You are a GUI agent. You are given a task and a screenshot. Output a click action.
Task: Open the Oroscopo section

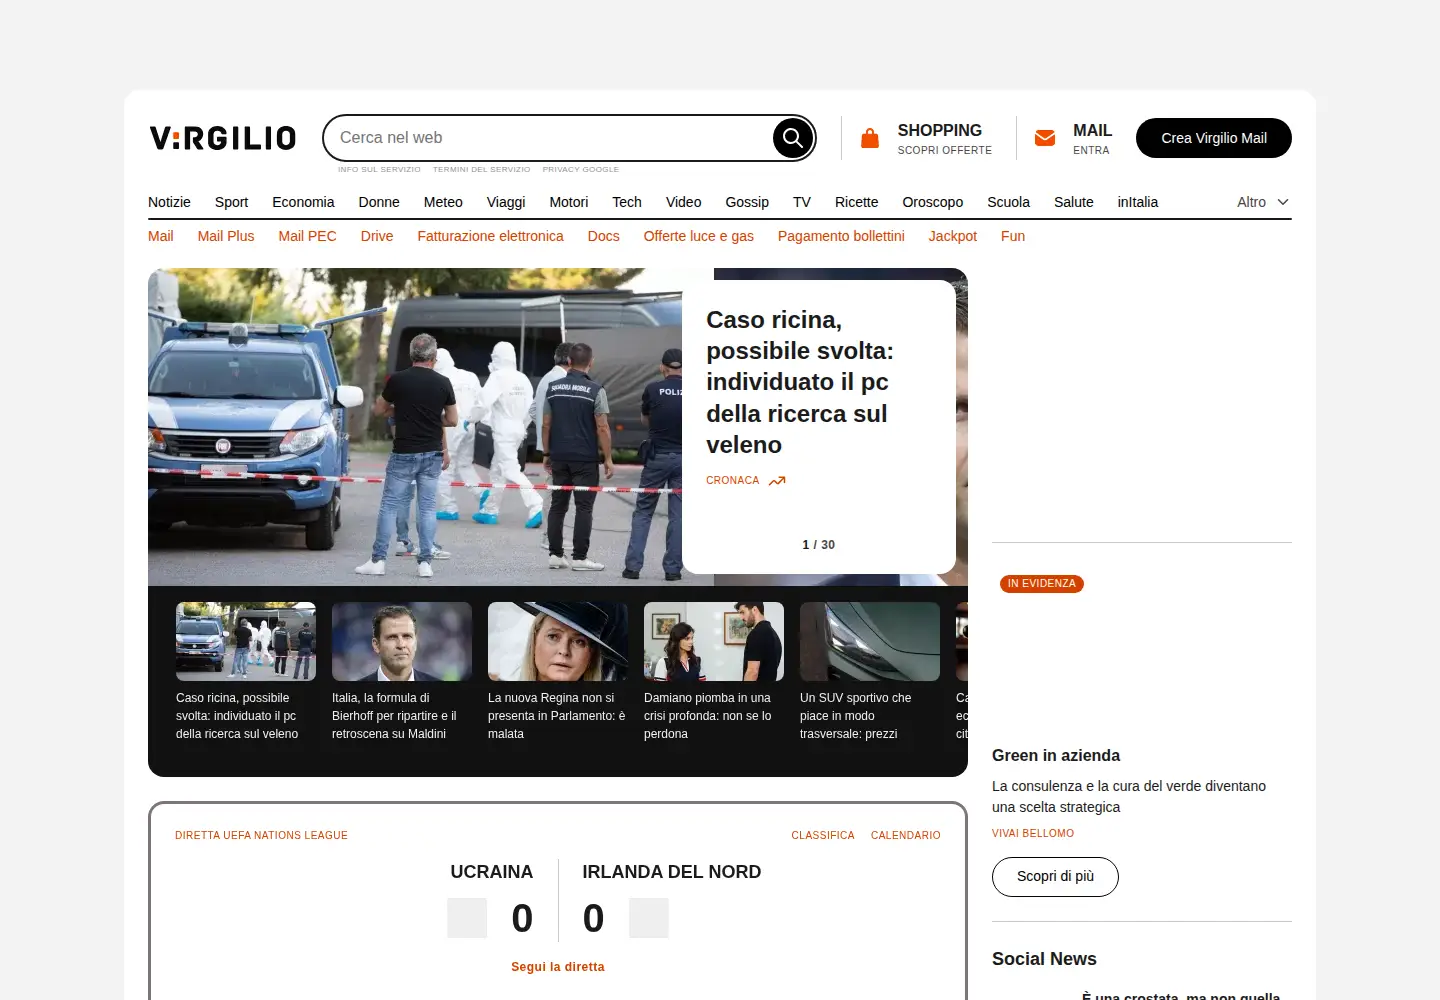coord(933,202)
